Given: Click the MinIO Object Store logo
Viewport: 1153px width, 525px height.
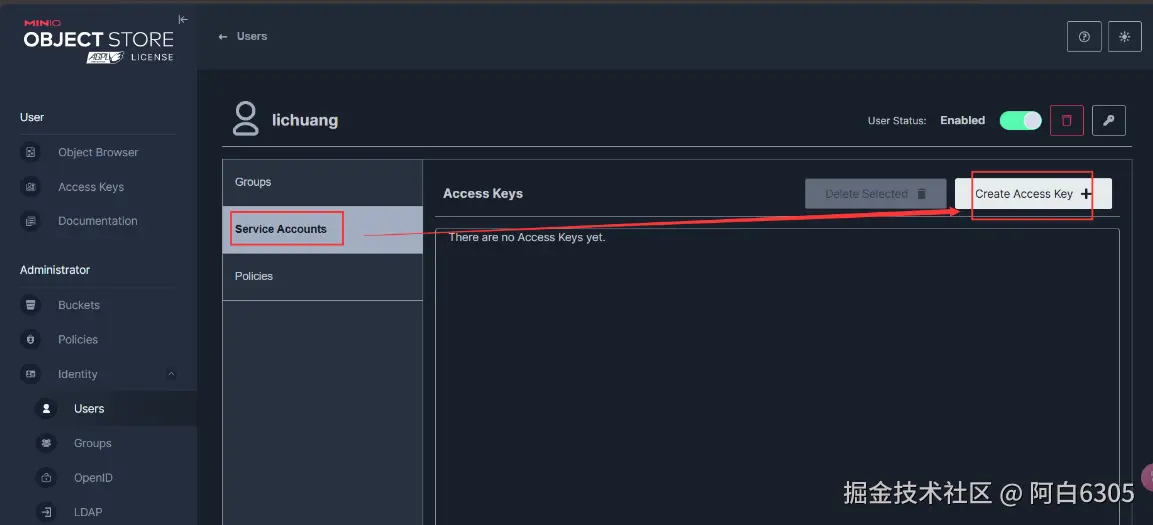Looking at the screenshot, I should [99, 41].
